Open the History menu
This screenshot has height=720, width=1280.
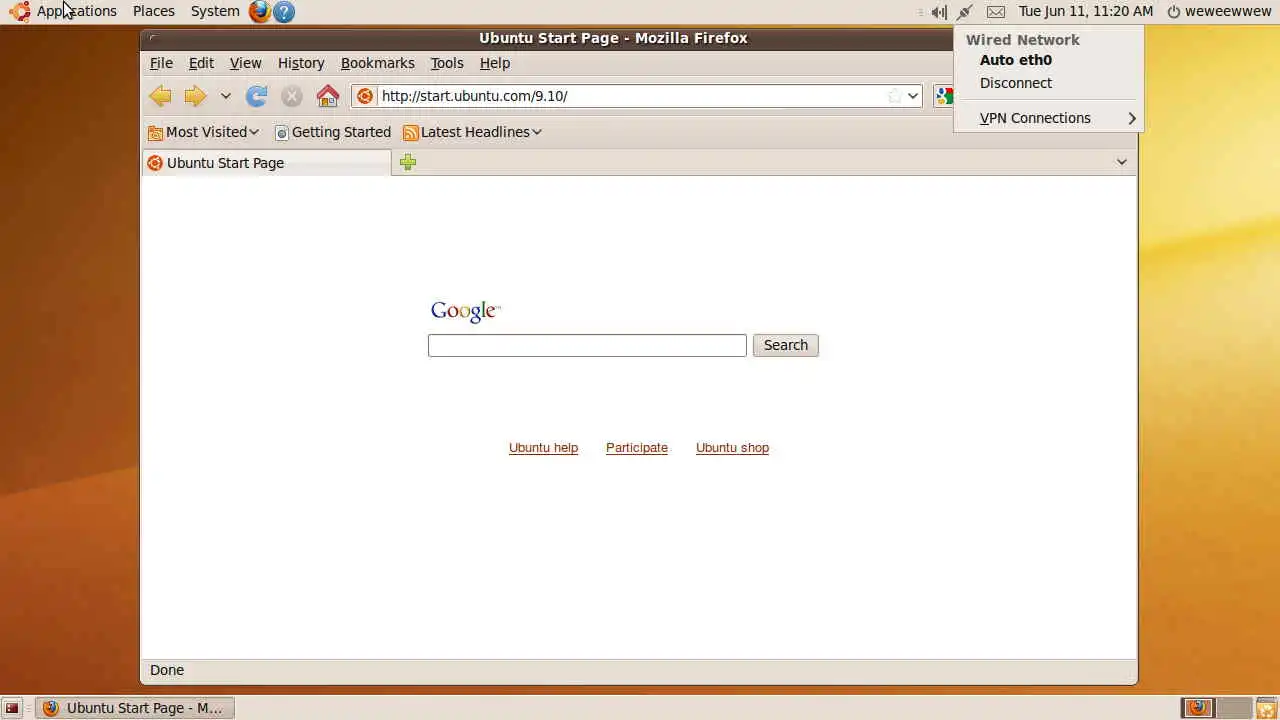301,63
